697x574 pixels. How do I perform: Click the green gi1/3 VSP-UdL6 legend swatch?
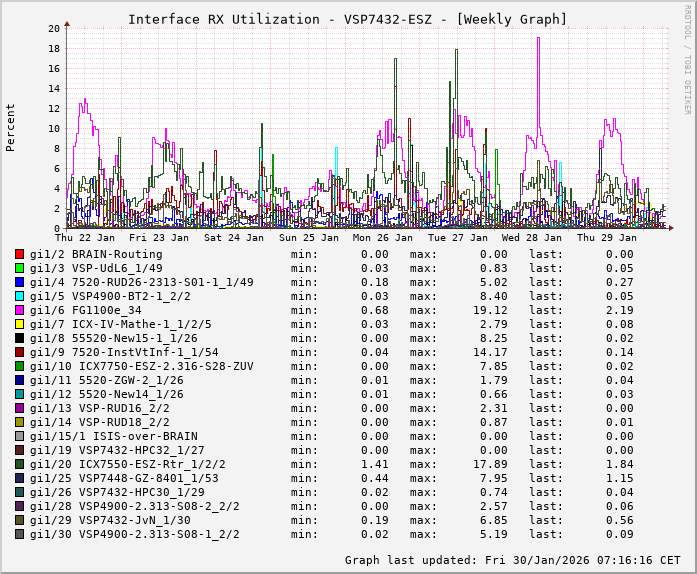click(20, 269)
